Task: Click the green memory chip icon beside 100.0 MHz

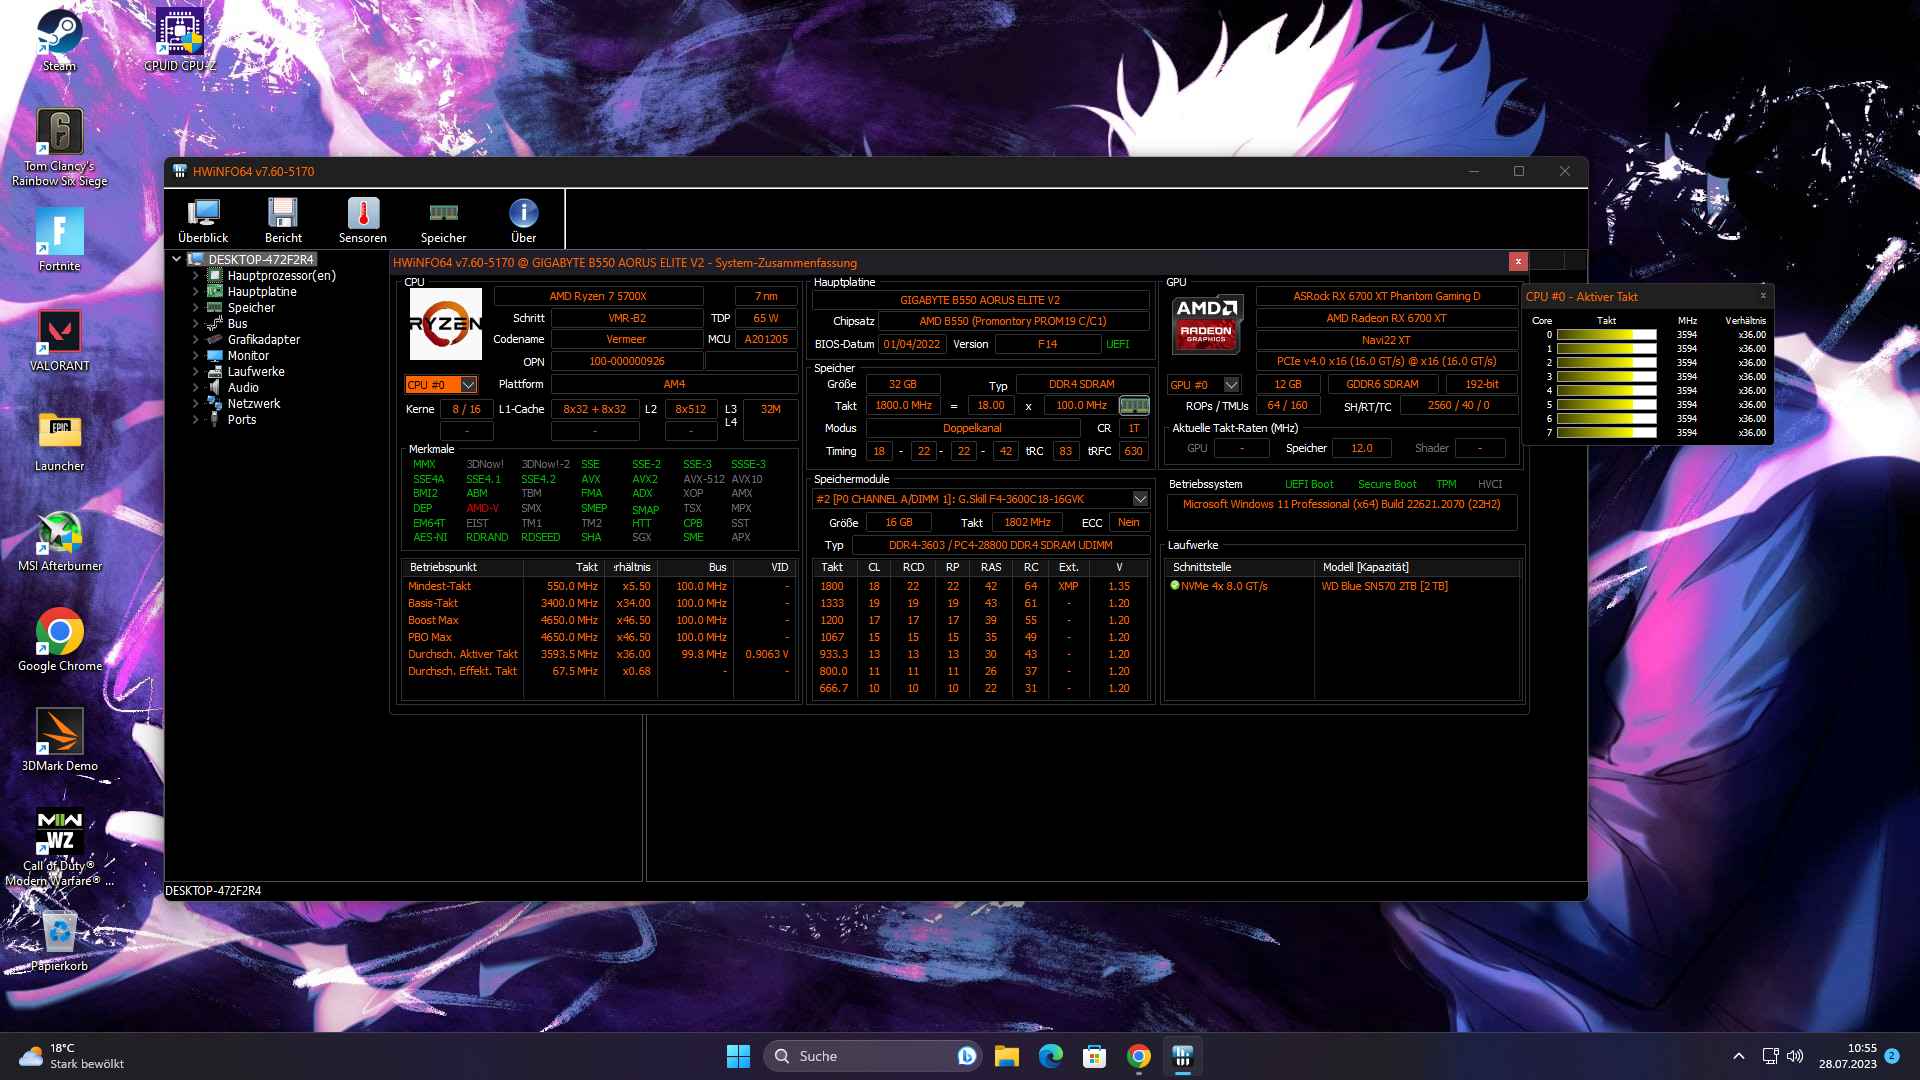Action: coord(1134,406)
